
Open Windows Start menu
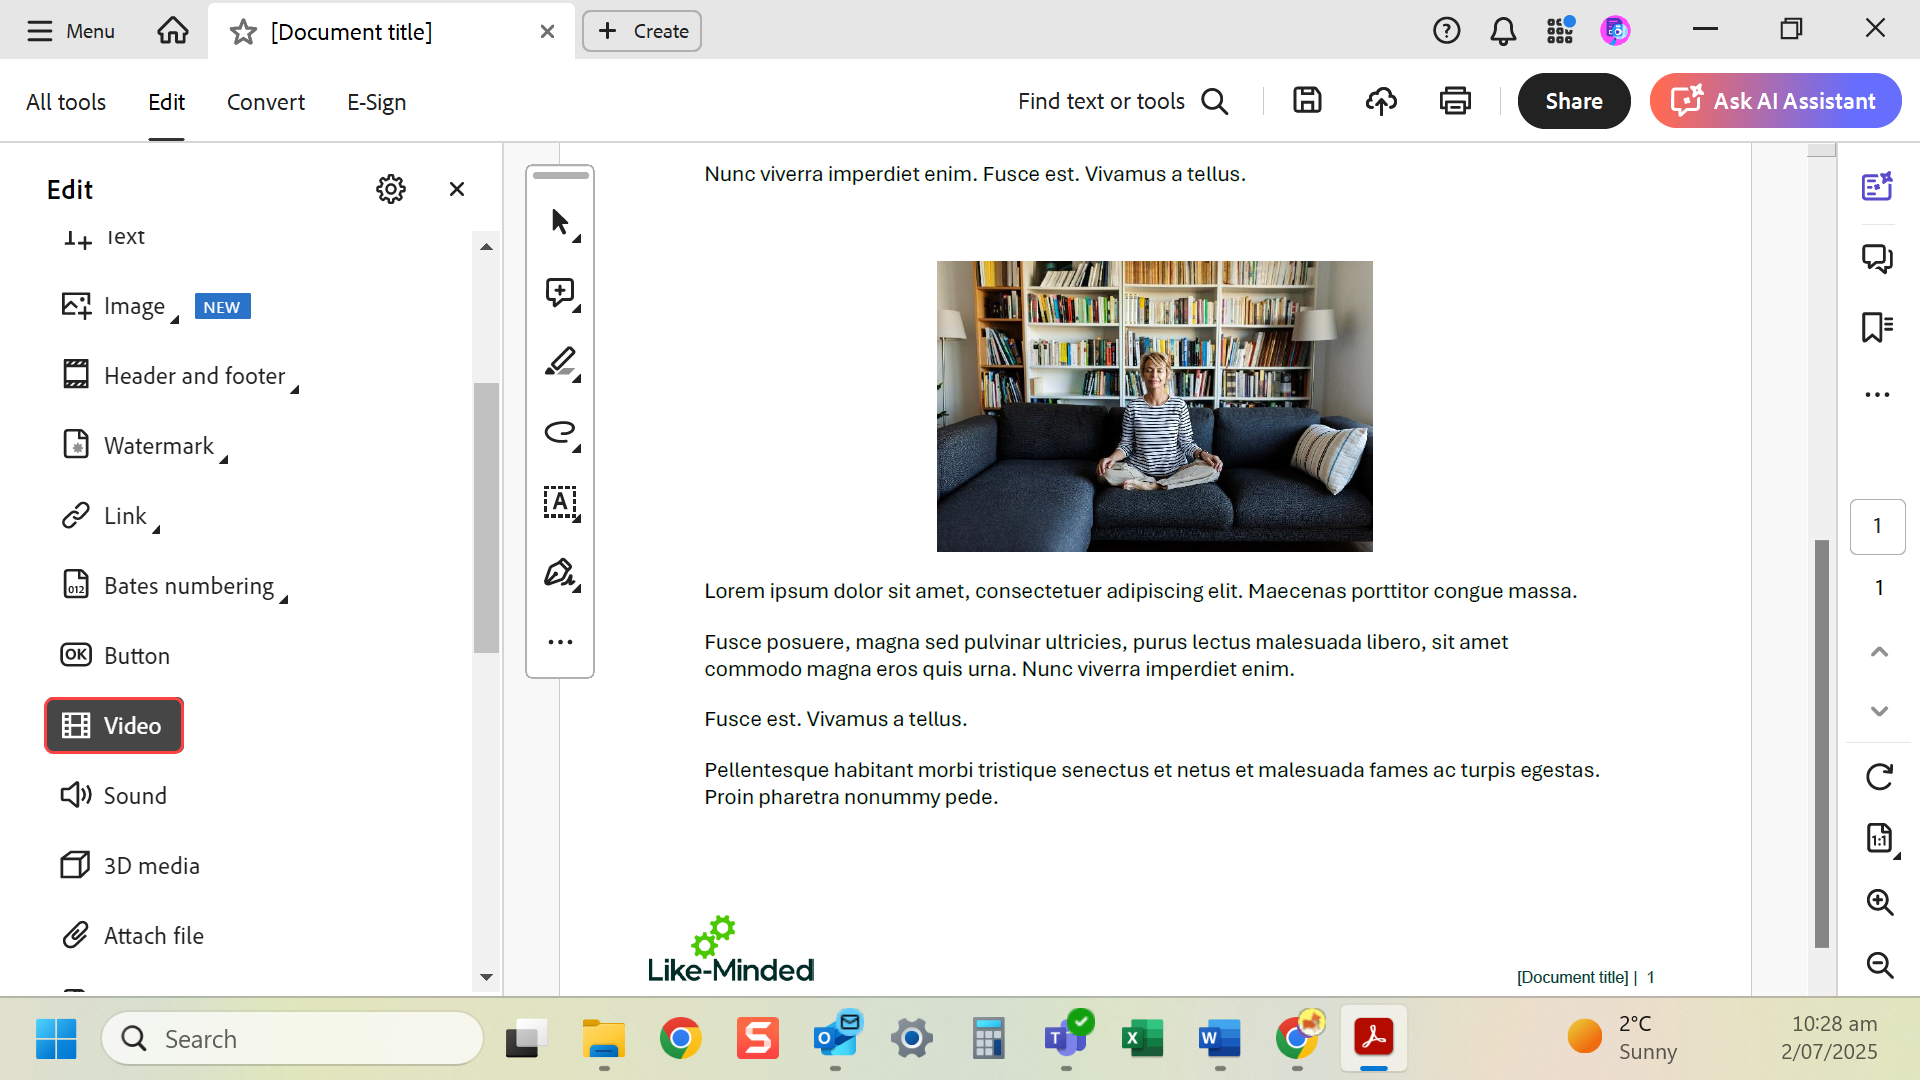[56, 1039]
